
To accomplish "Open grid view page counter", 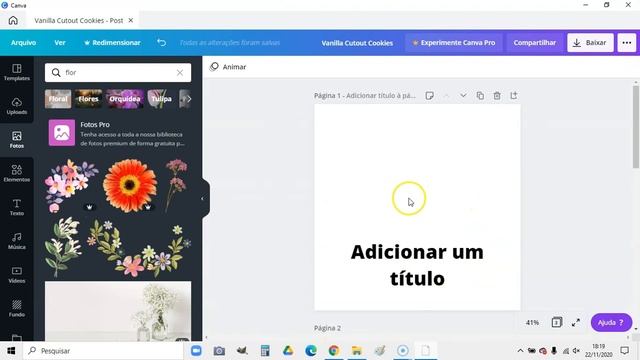I will click(557, 322).
